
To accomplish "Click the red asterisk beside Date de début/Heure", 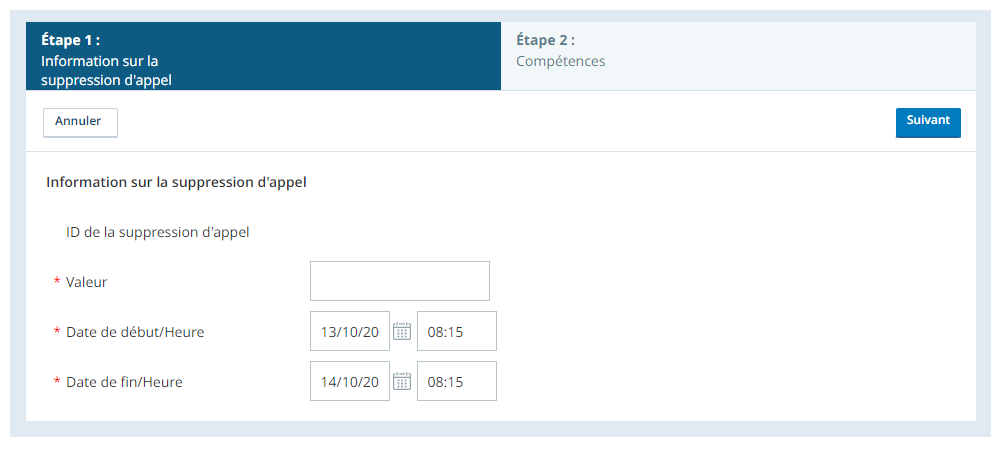I will [x=57, y=332].
